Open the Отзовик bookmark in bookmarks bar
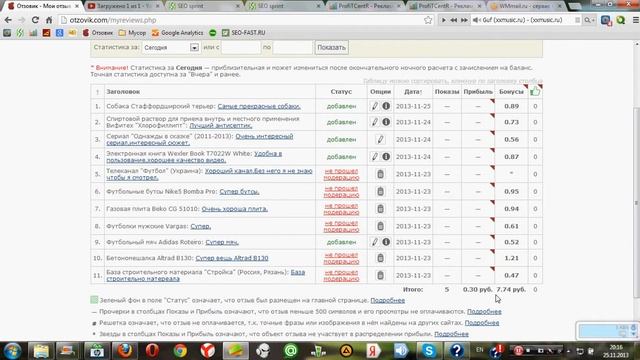 (98, 33)
